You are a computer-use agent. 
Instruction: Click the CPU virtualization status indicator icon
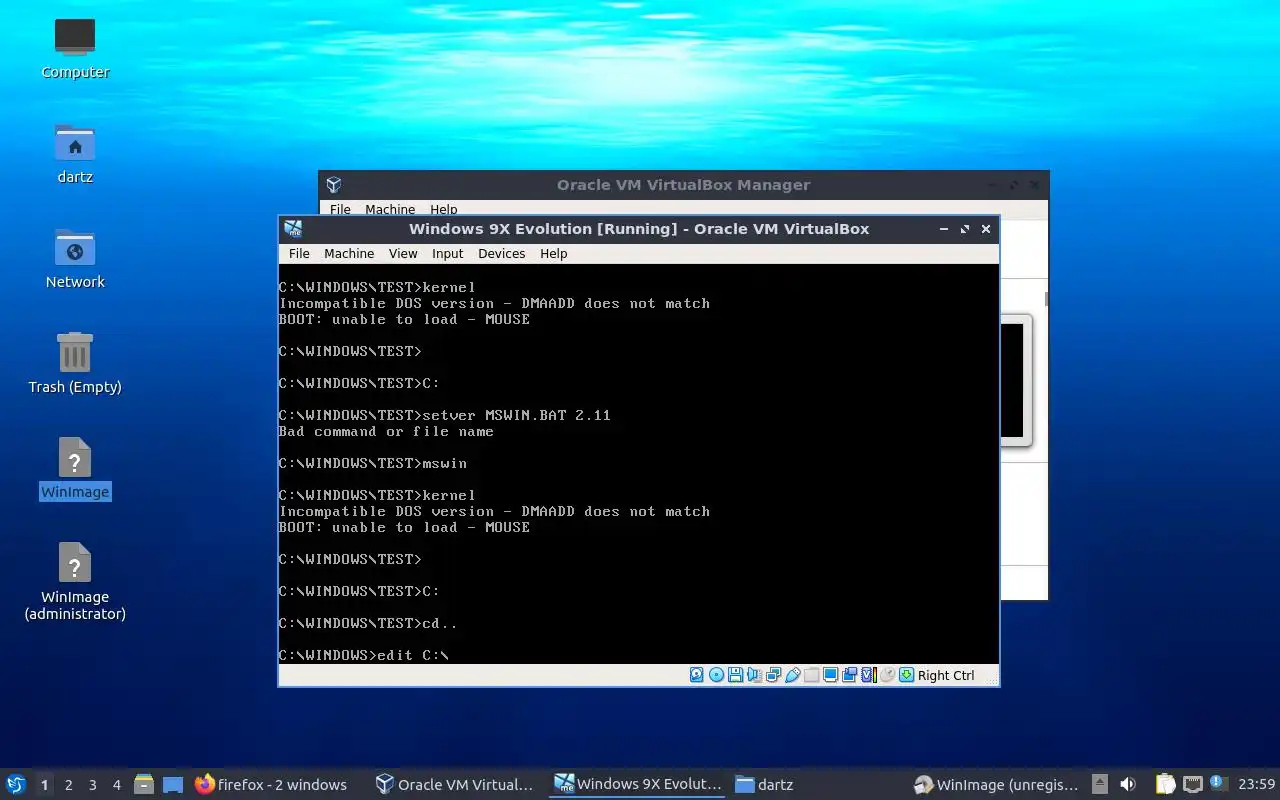point(869,675)
